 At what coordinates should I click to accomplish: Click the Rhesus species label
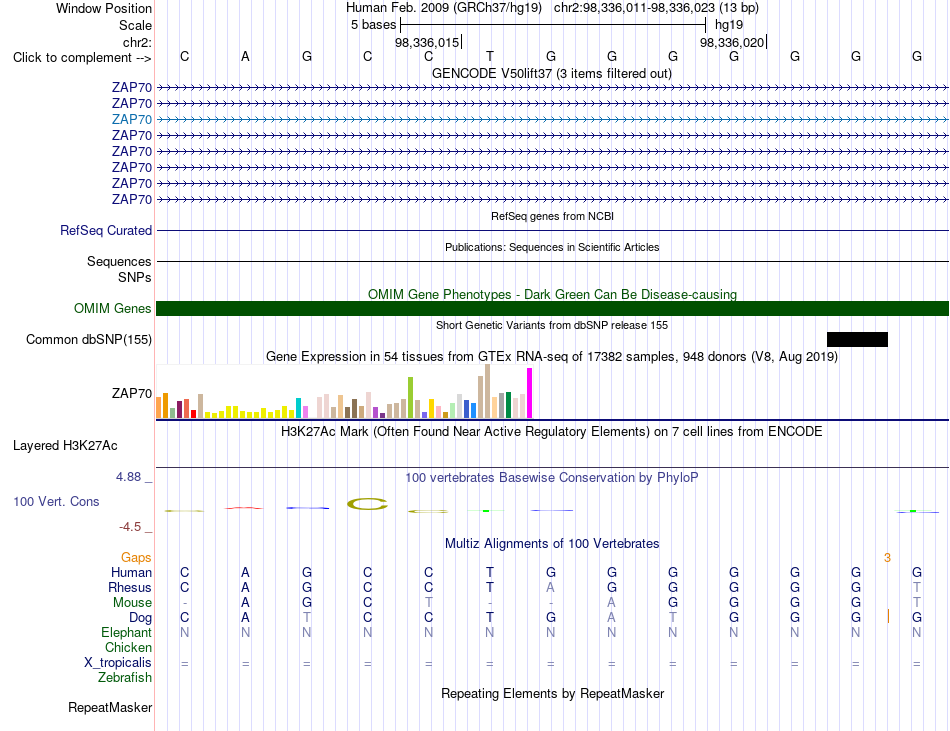130,587
